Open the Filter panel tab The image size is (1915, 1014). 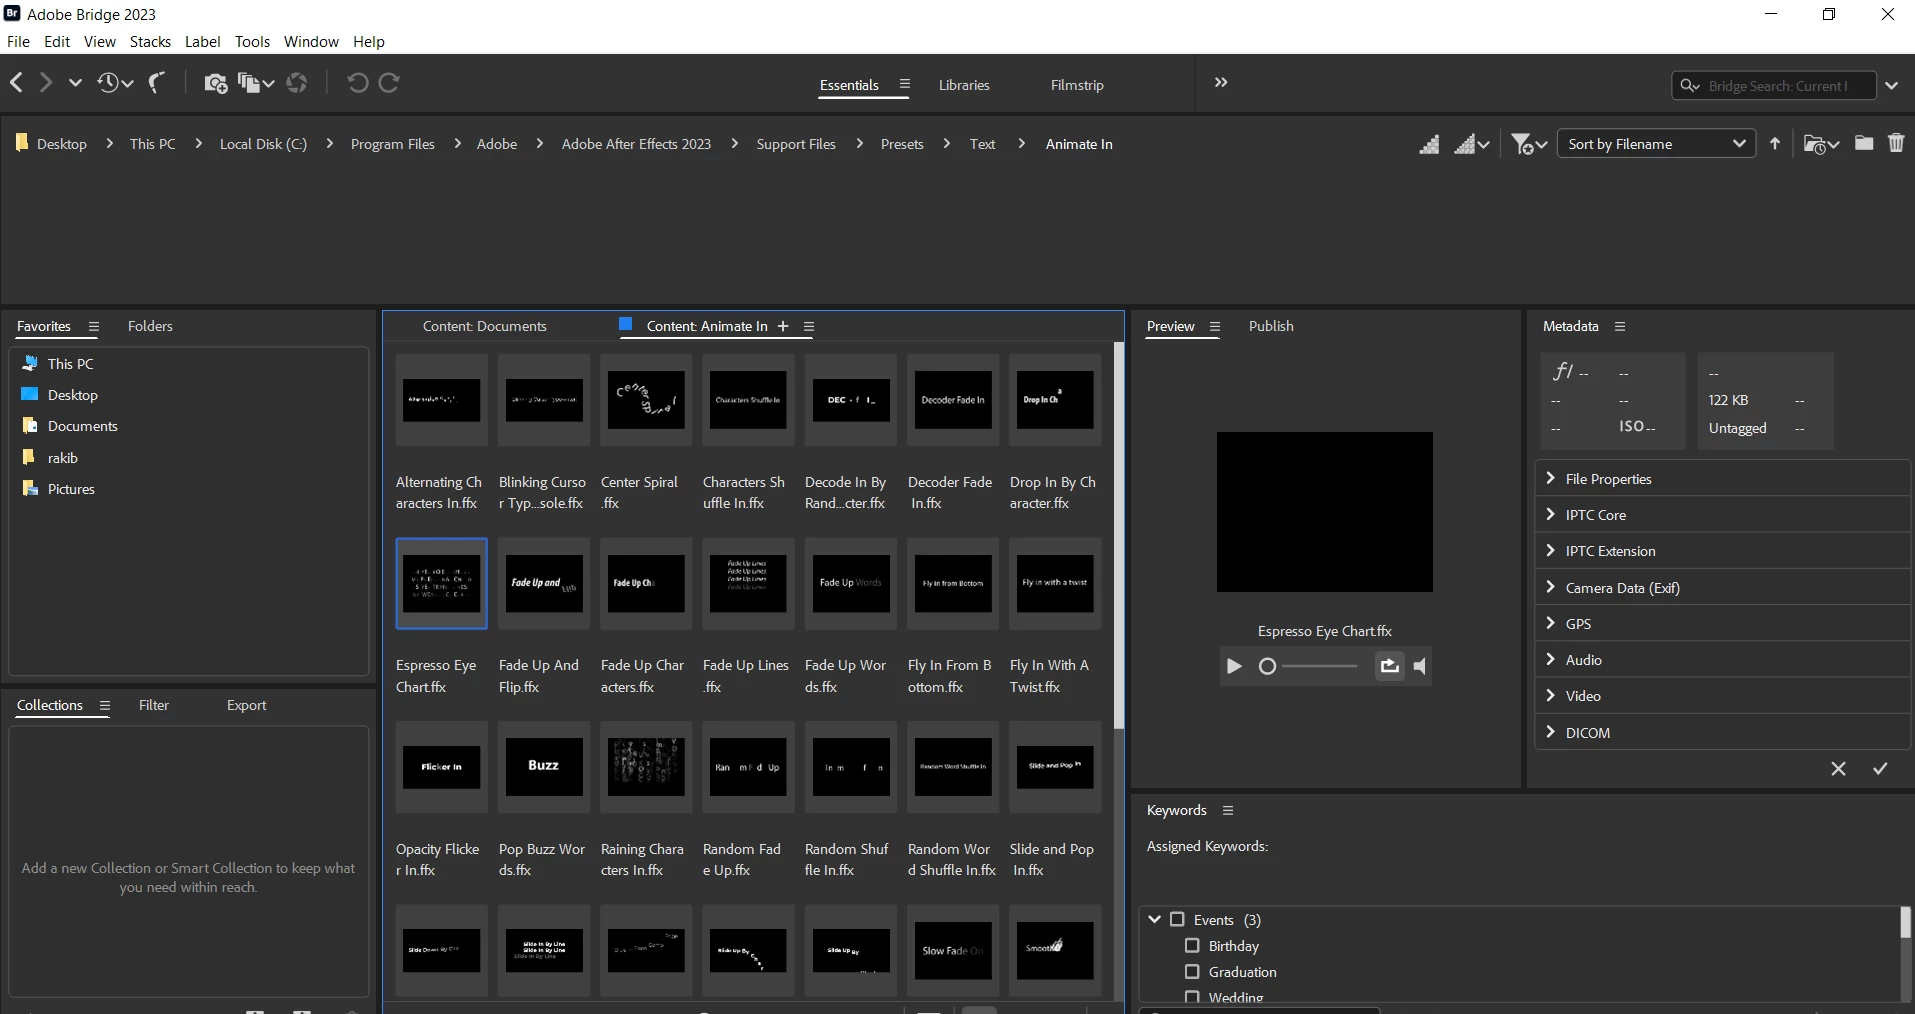[x=154, y=705]
